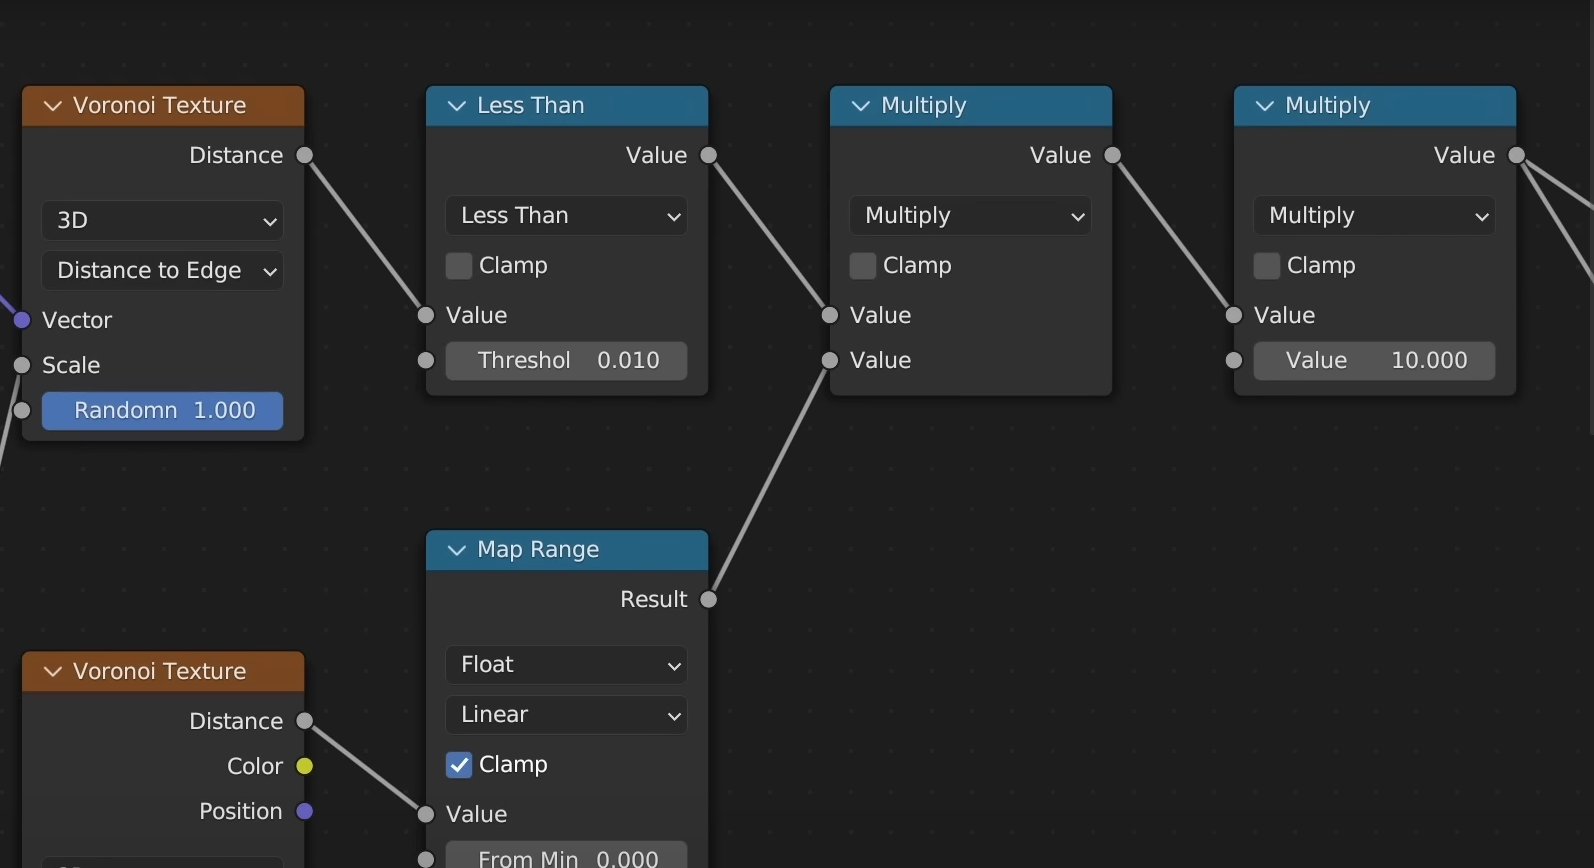The width and height of the screenshot is (1594, 868).
Task: Enable Clamp in the Less Than node
Action: click(459, 266)
